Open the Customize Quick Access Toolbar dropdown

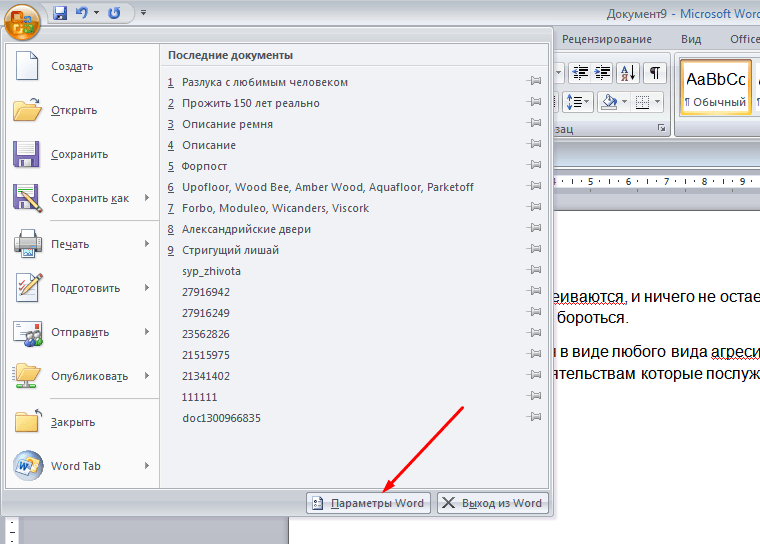click(143, 13)
